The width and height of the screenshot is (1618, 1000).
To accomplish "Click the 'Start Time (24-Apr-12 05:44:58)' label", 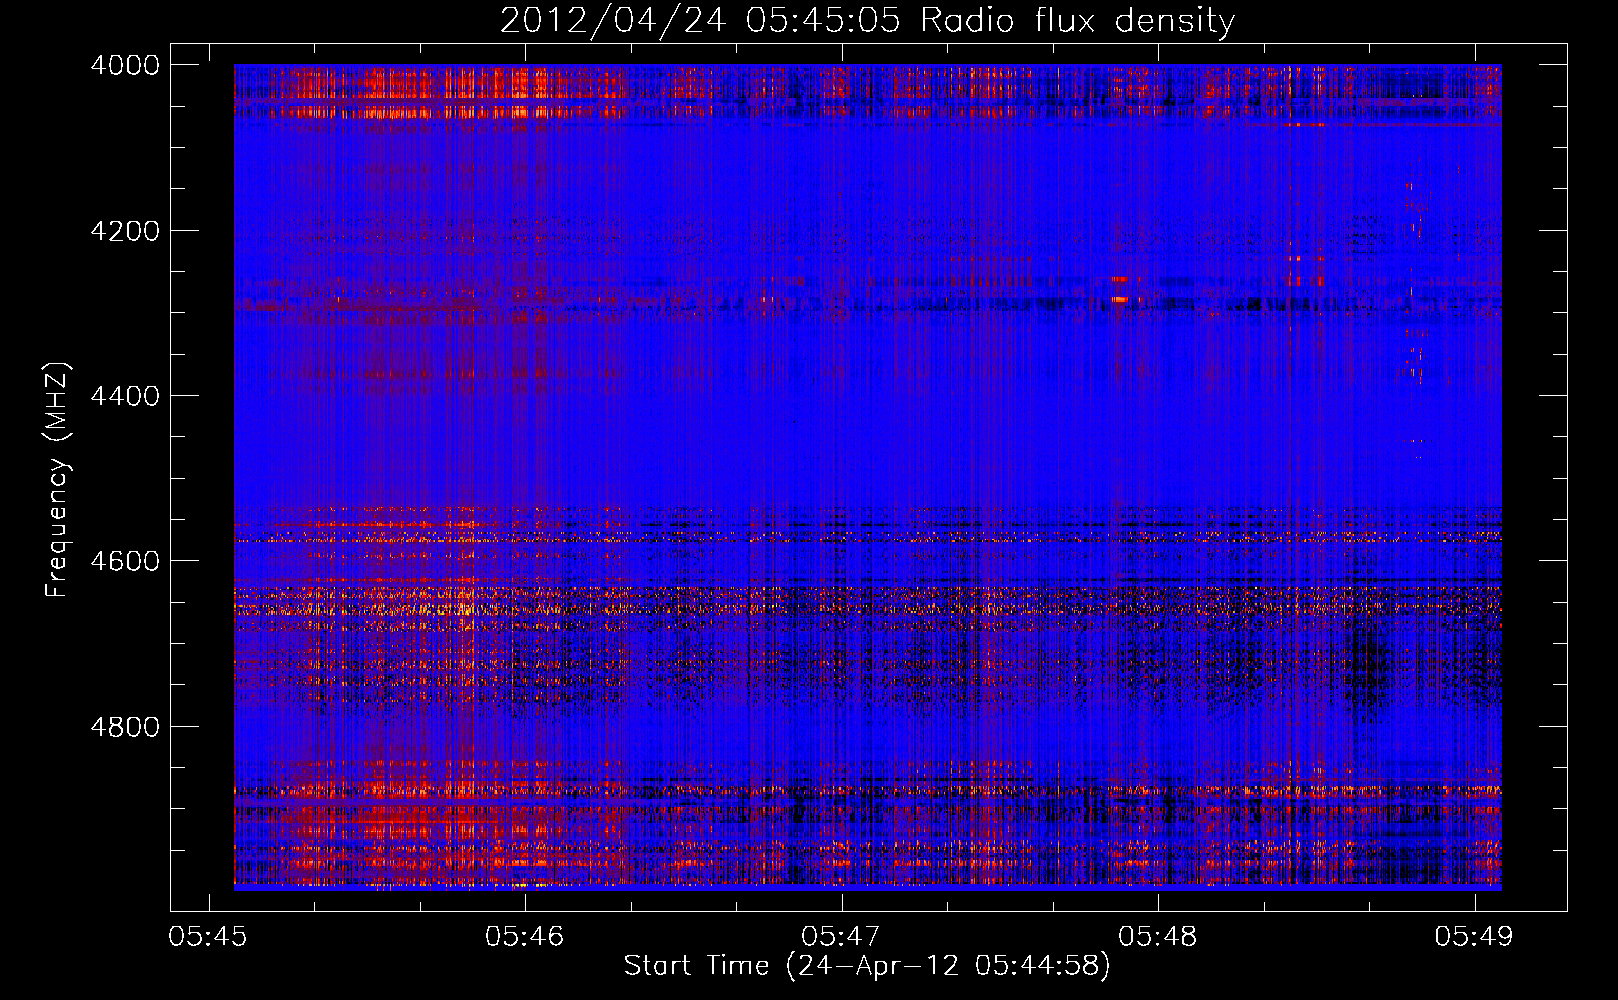I will pos(867,966).
